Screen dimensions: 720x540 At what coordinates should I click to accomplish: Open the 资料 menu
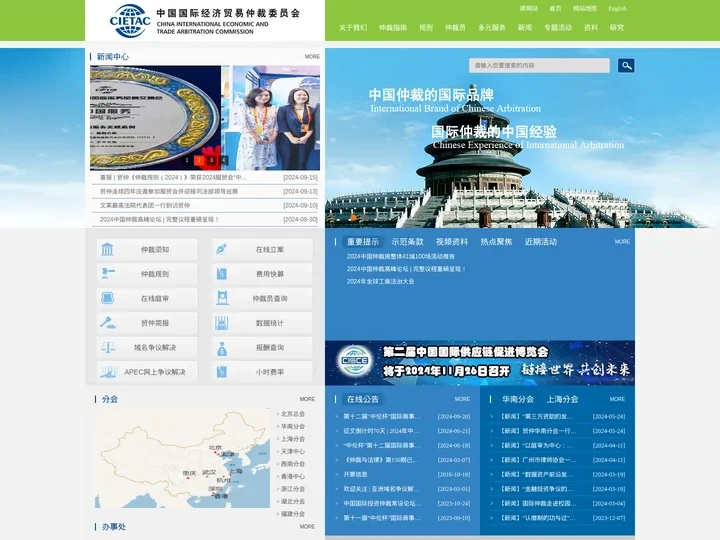[x=591, y=28]
